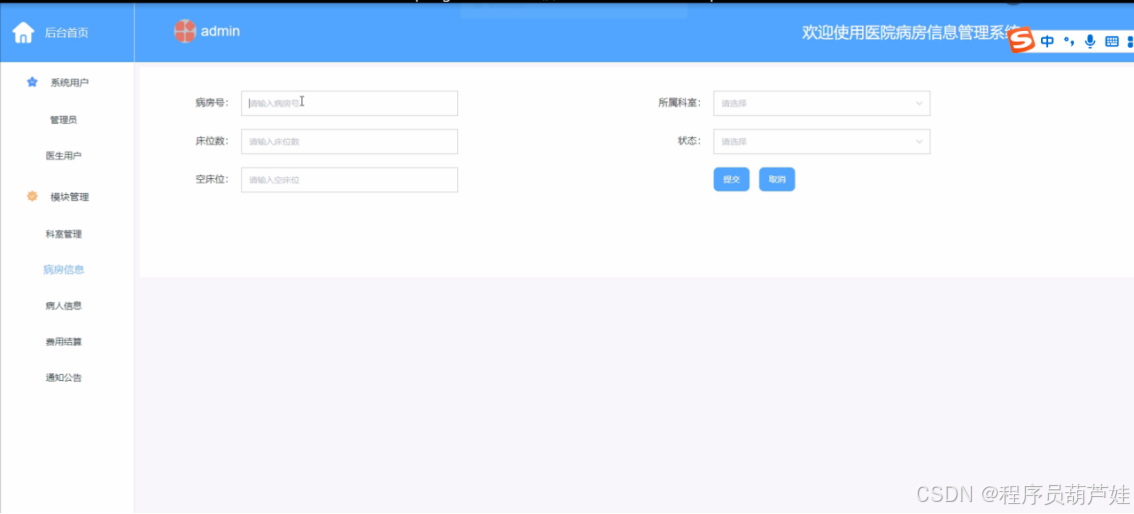Click the 床位数 field label
Screen dimensions: 1134x514
(x=212, y=141)
